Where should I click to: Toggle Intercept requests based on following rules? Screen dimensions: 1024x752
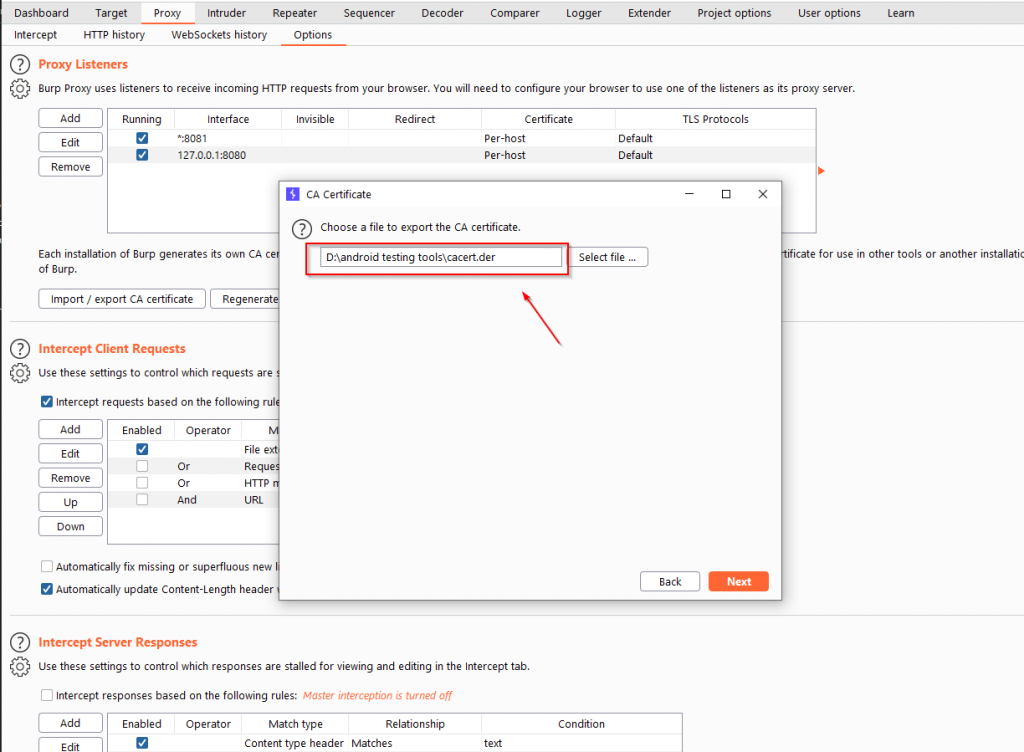tap(46, 401)
